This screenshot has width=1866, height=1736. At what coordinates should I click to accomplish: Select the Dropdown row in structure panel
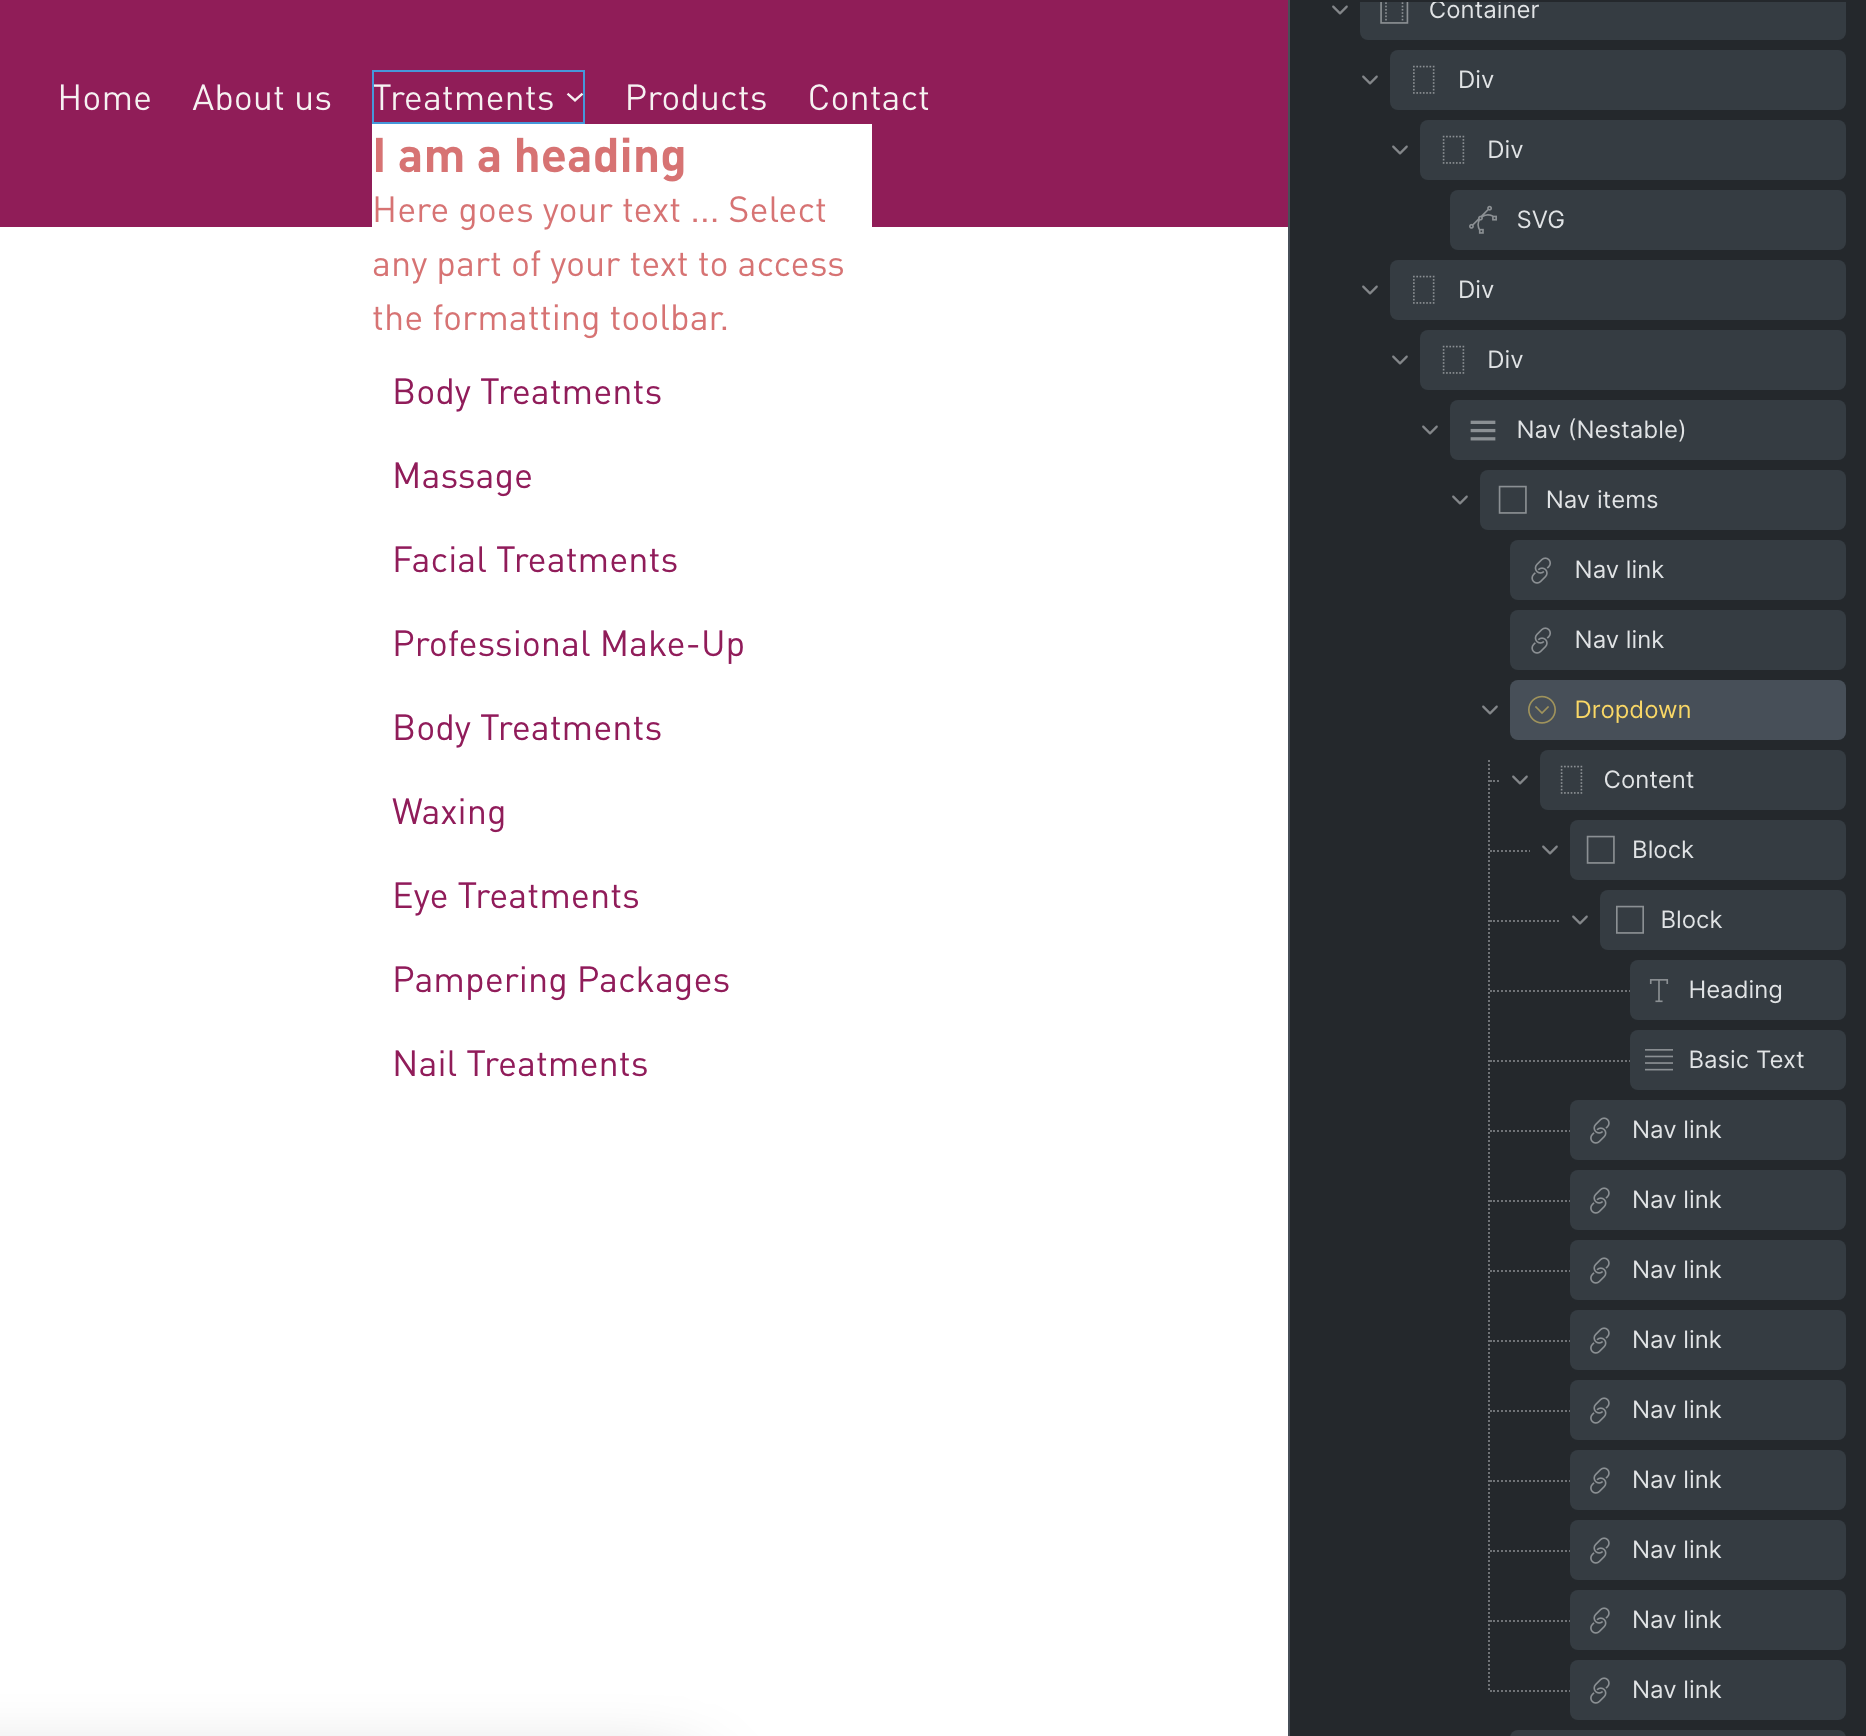tap(1677, 710)
